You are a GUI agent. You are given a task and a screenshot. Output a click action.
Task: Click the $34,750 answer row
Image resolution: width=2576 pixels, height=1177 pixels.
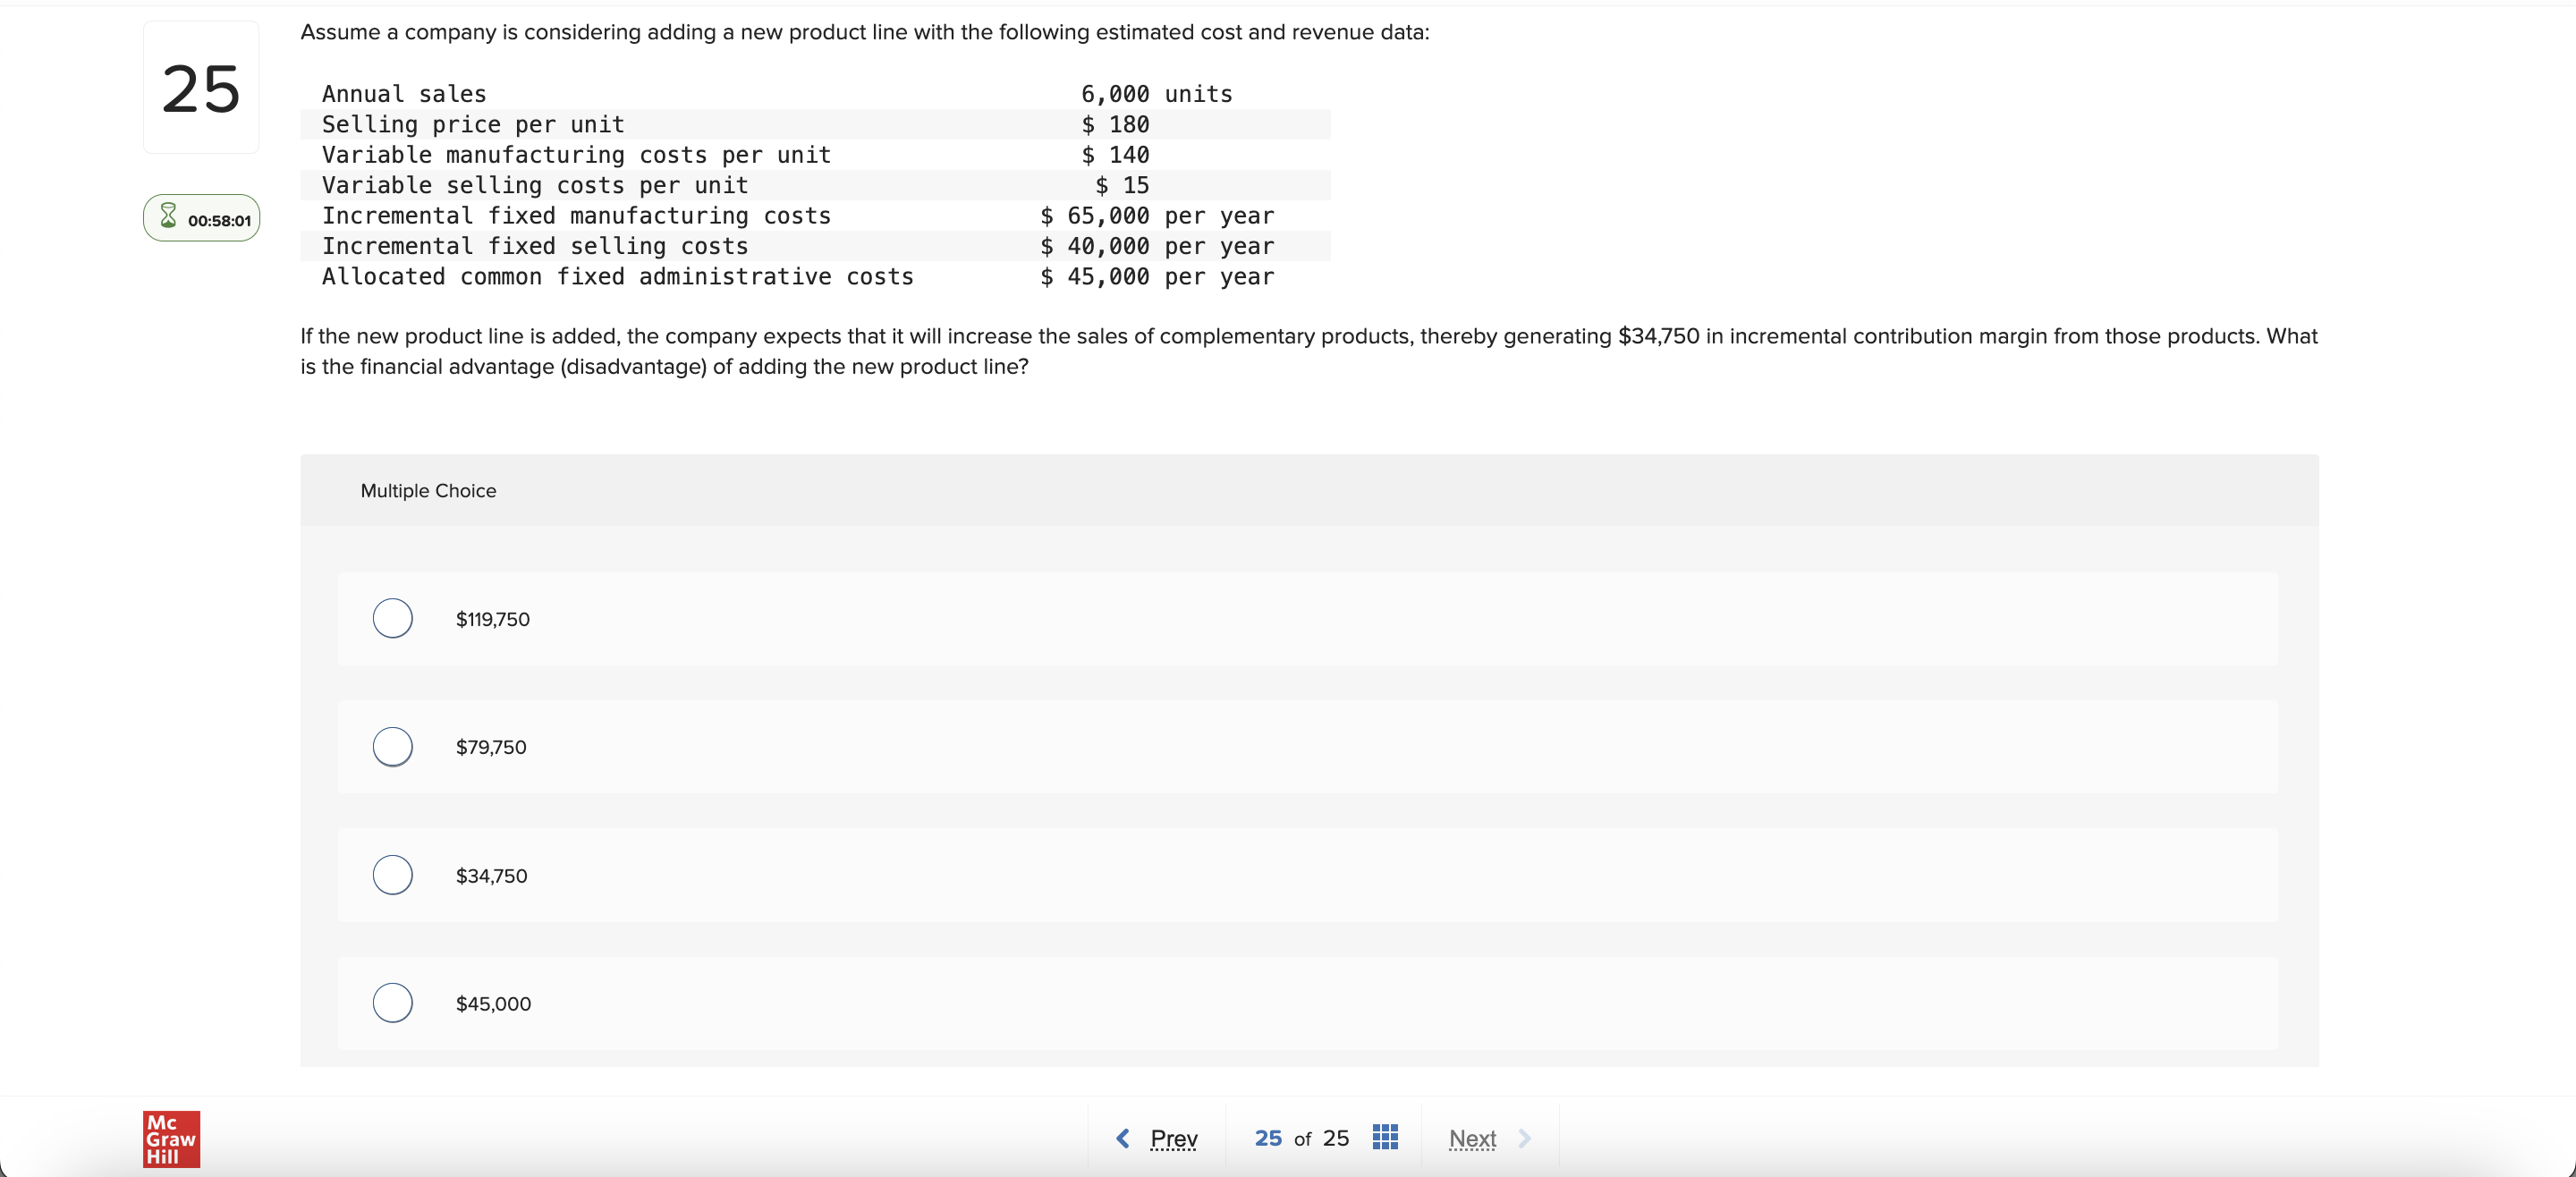point(1306,875)
